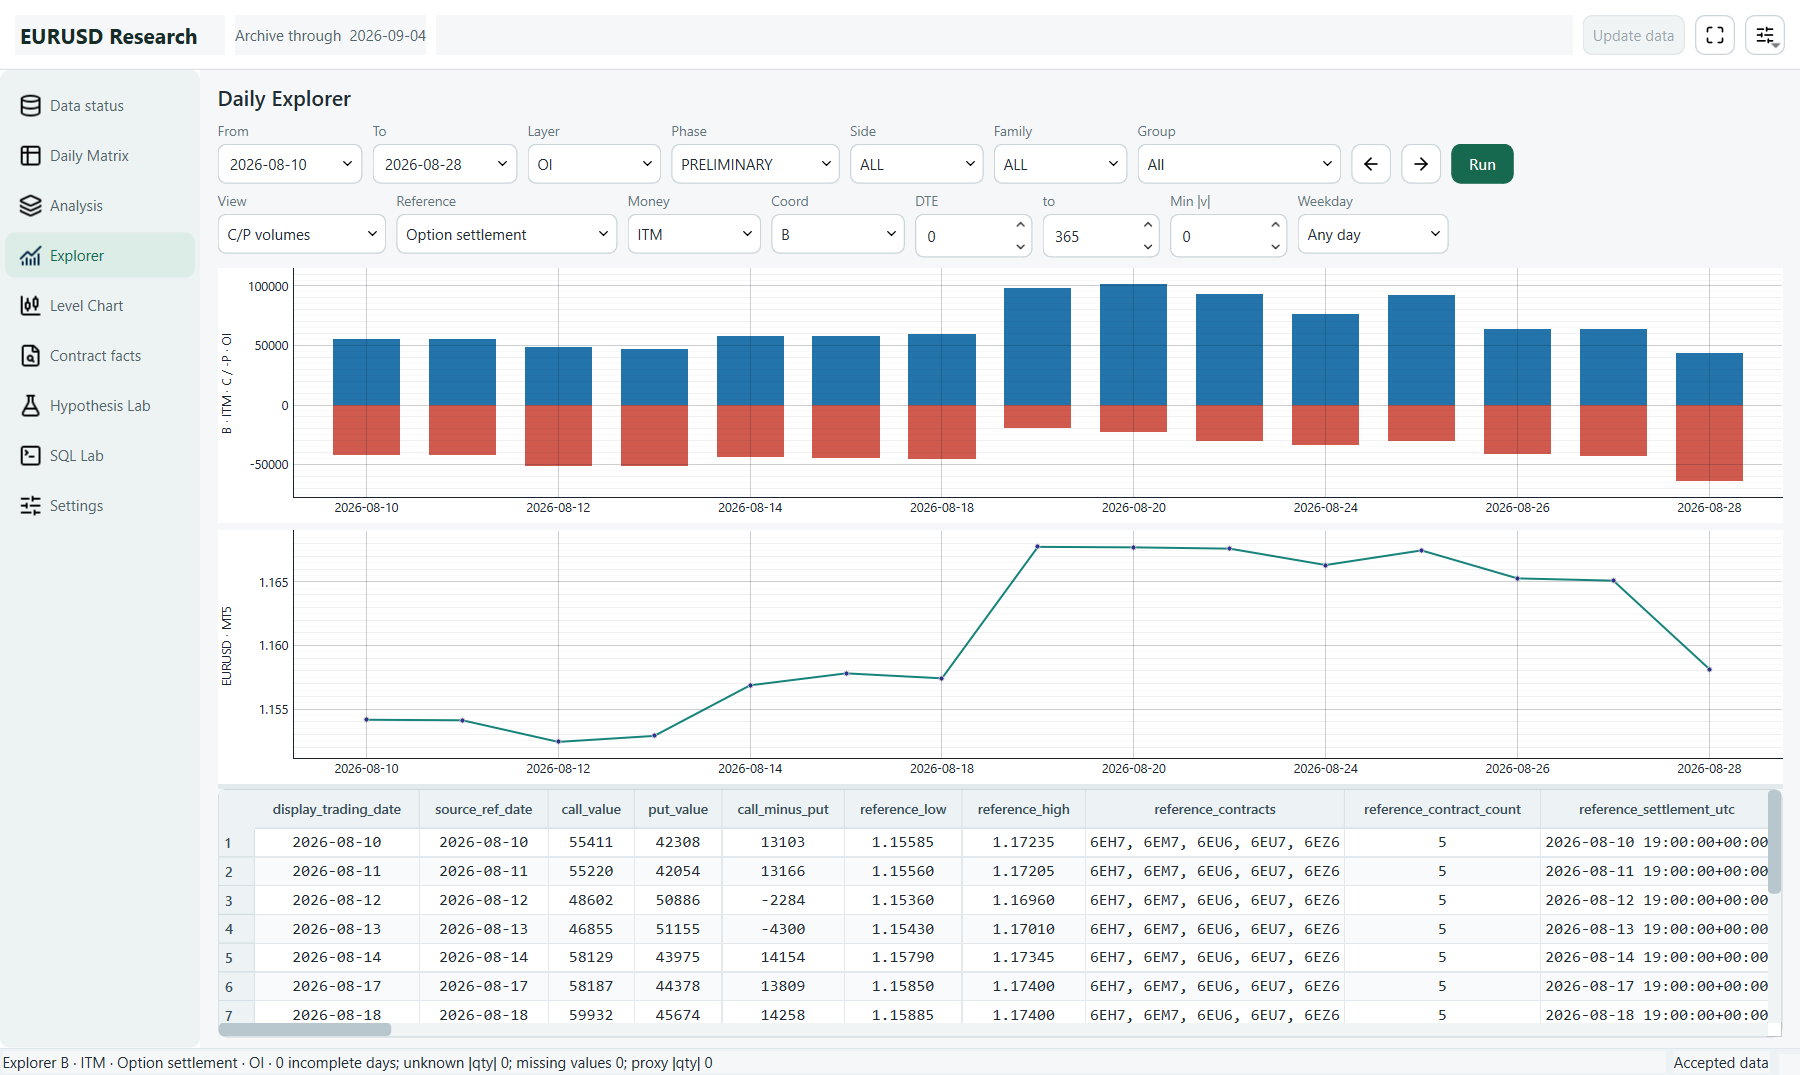Go to next date range arrow
The image size is (1800, 1075).
[x=1421, y=164]
